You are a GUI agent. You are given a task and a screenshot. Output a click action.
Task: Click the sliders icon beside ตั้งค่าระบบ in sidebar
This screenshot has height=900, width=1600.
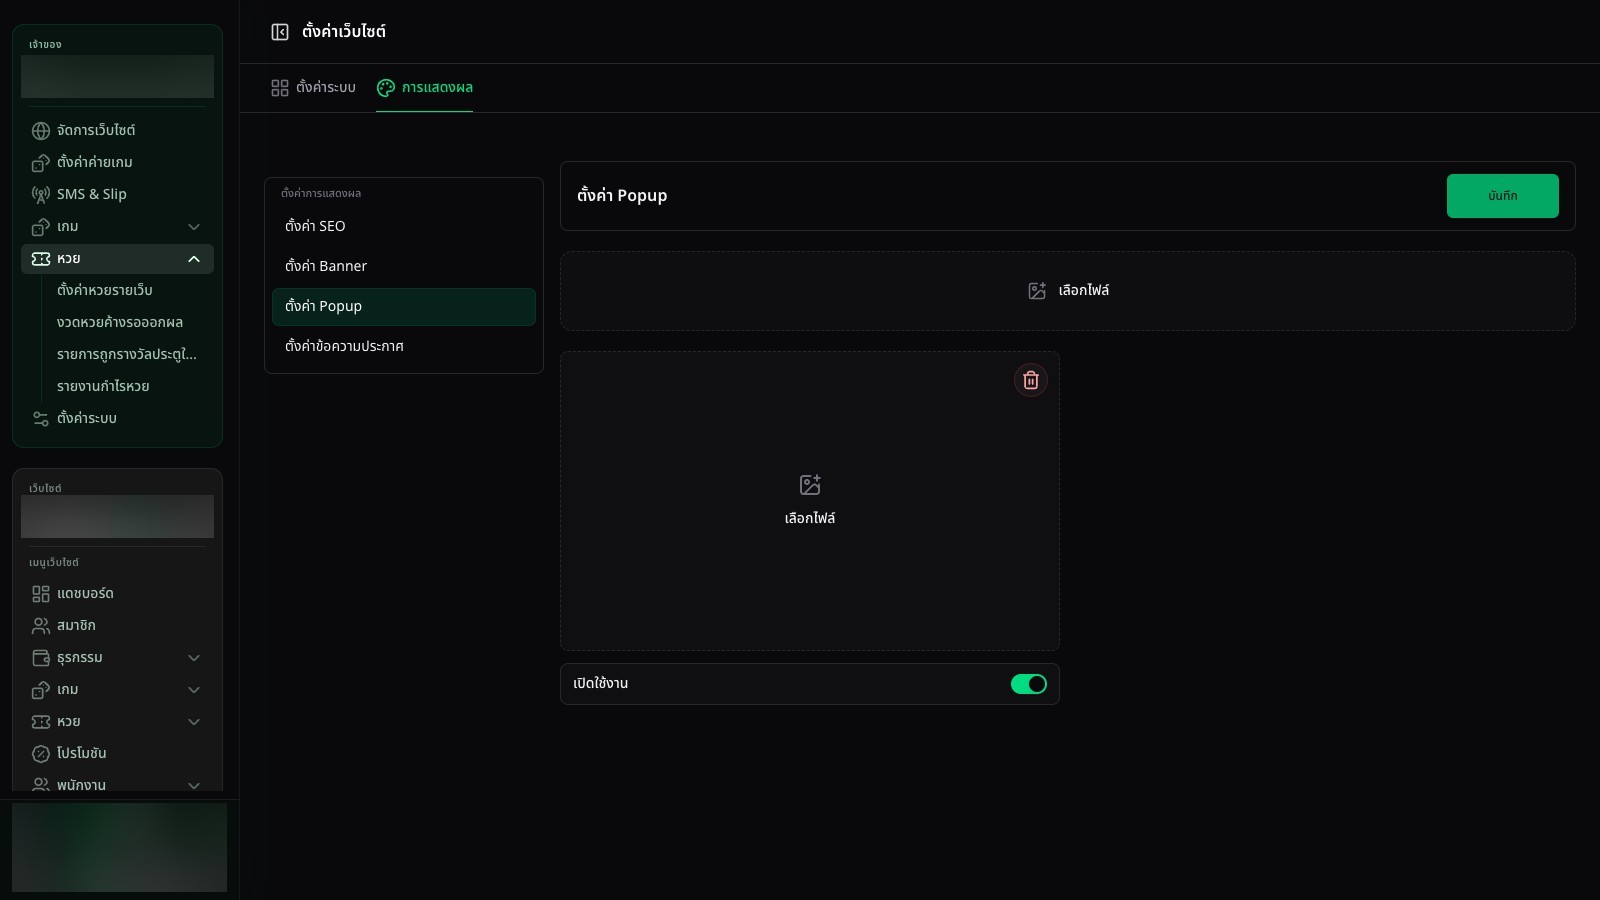click(x=41, y=419)
